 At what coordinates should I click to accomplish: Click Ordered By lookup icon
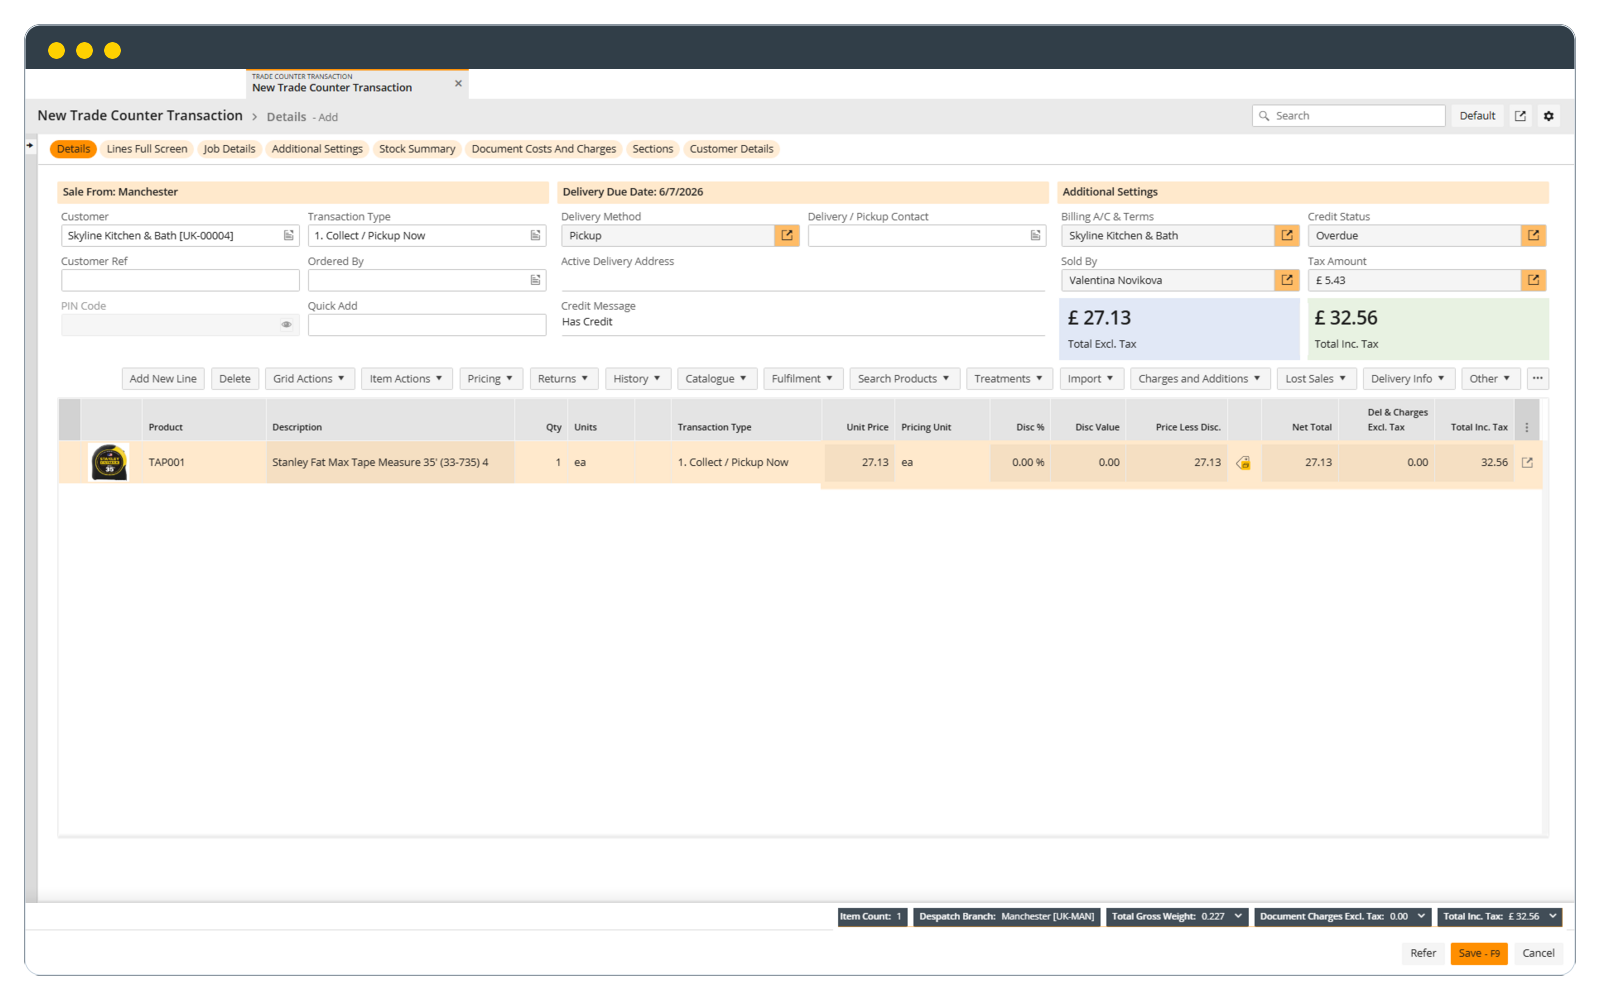536,281
